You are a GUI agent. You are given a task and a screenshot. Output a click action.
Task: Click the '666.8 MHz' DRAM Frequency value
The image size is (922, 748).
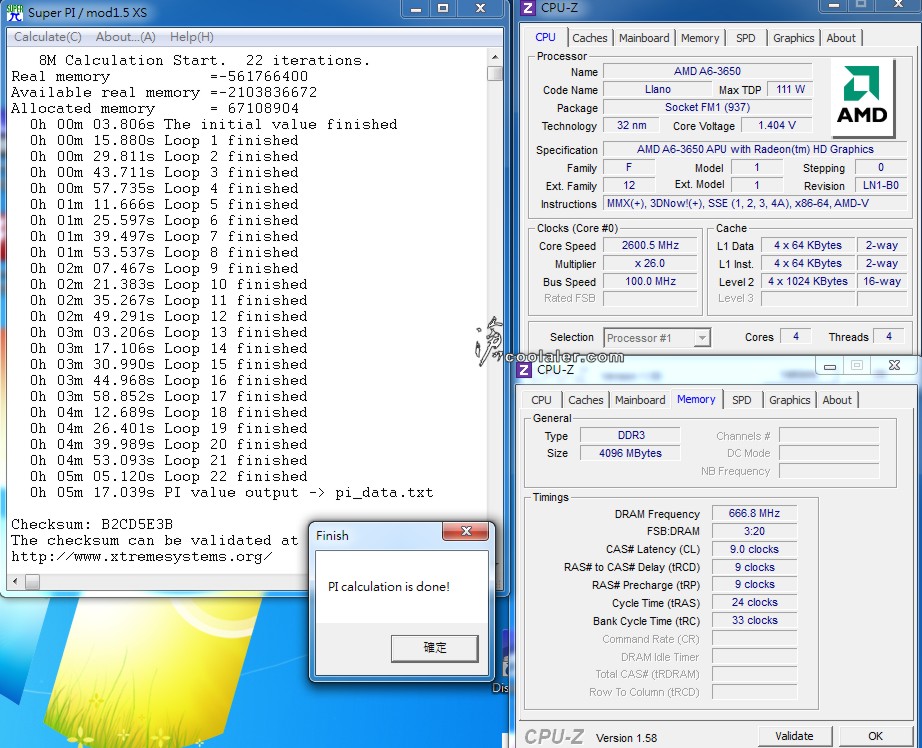click(754, 513)
